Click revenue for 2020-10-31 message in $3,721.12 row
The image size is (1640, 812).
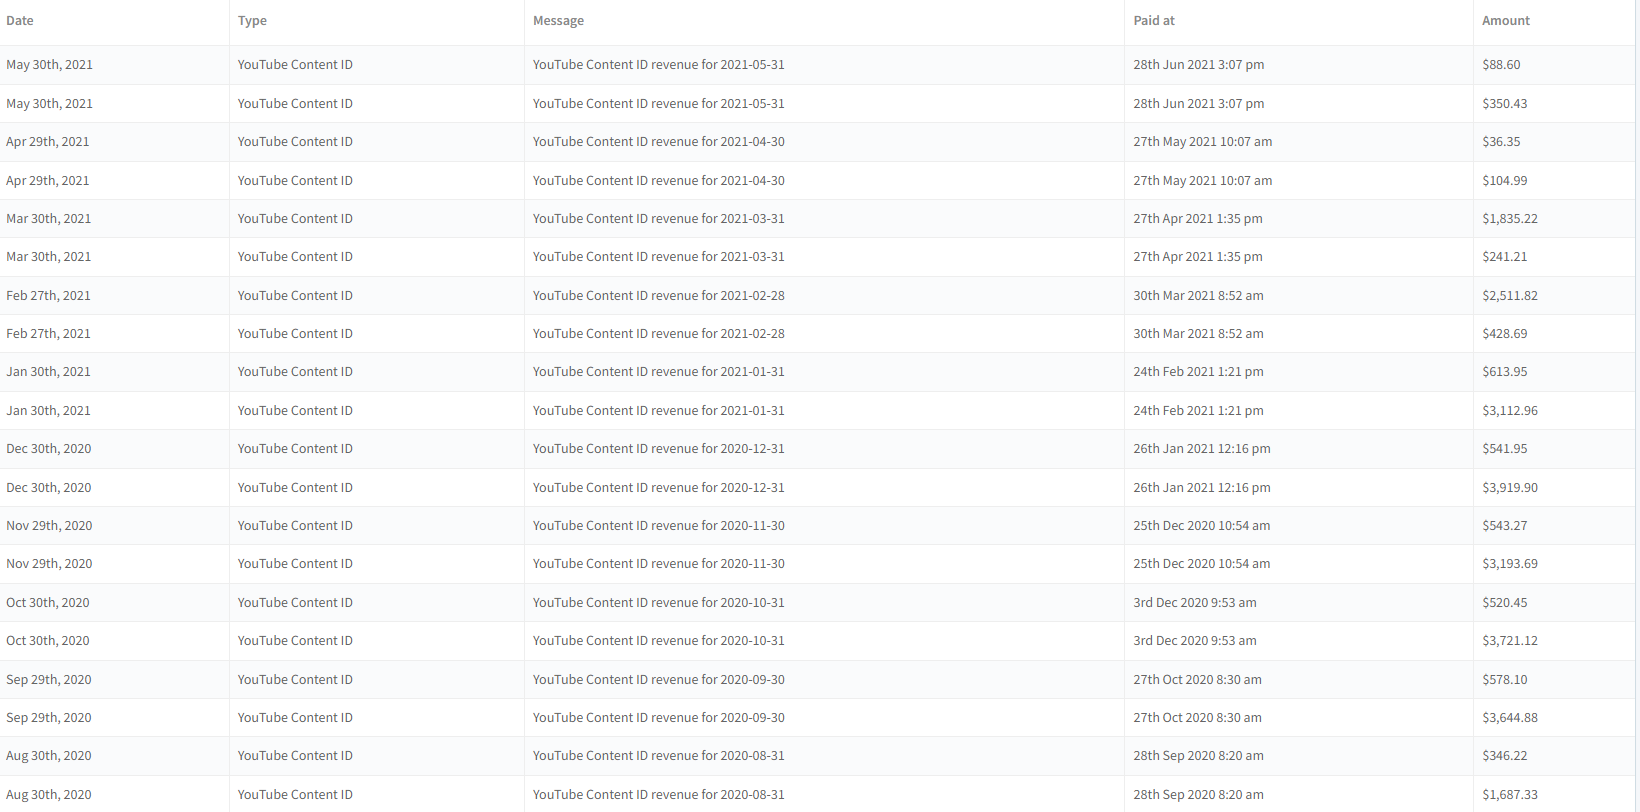658,641
